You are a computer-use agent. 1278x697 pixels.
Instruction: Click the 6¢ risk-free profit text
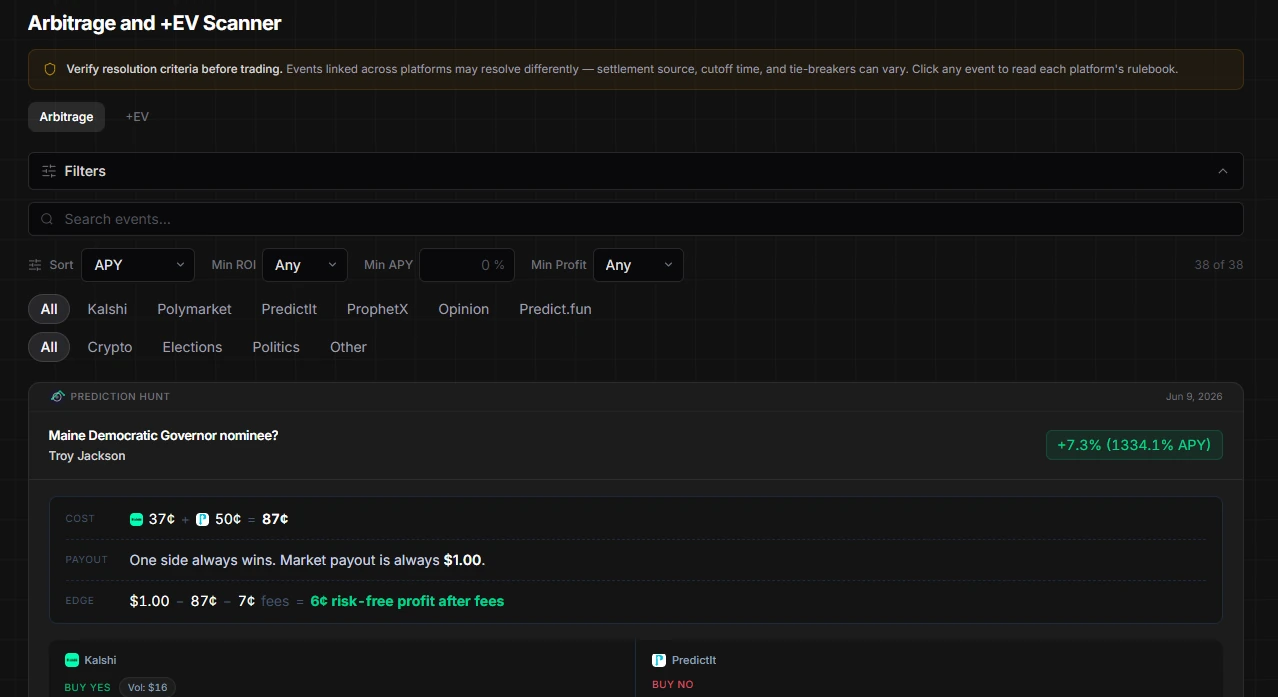coord(407,601)
